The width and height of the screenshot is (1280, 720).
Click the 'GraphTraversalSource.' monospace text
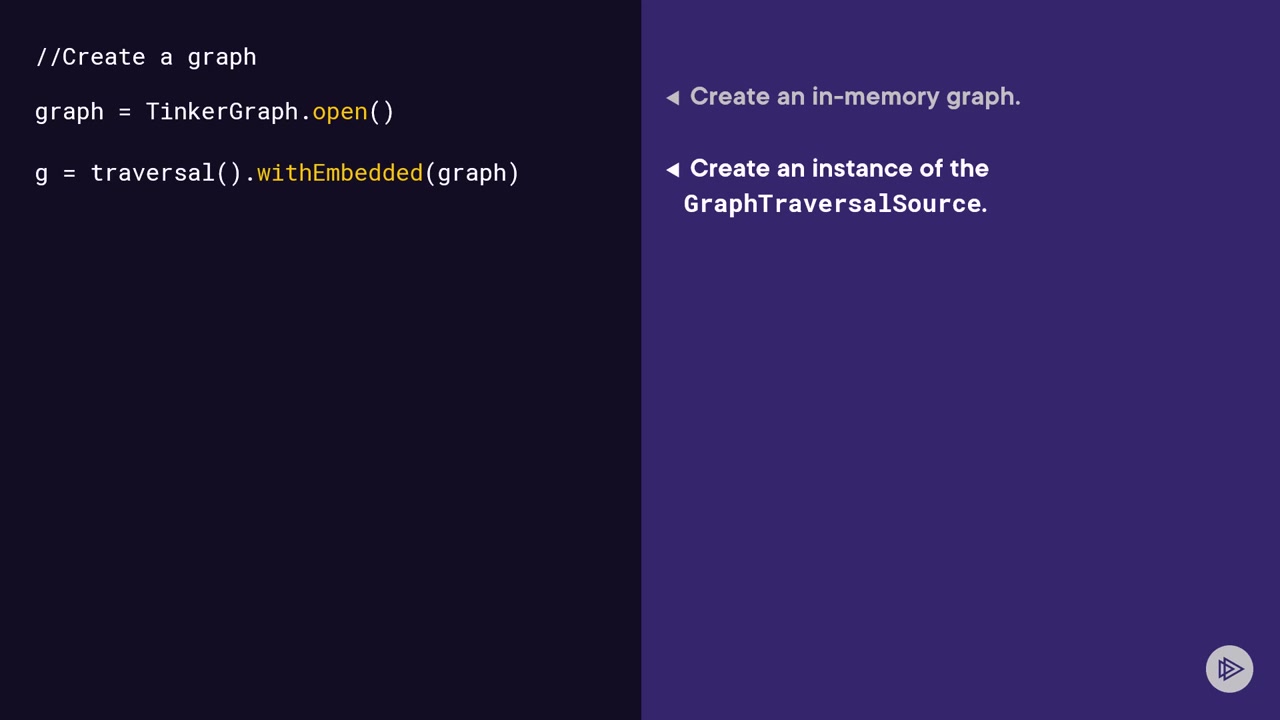(835, 204)
